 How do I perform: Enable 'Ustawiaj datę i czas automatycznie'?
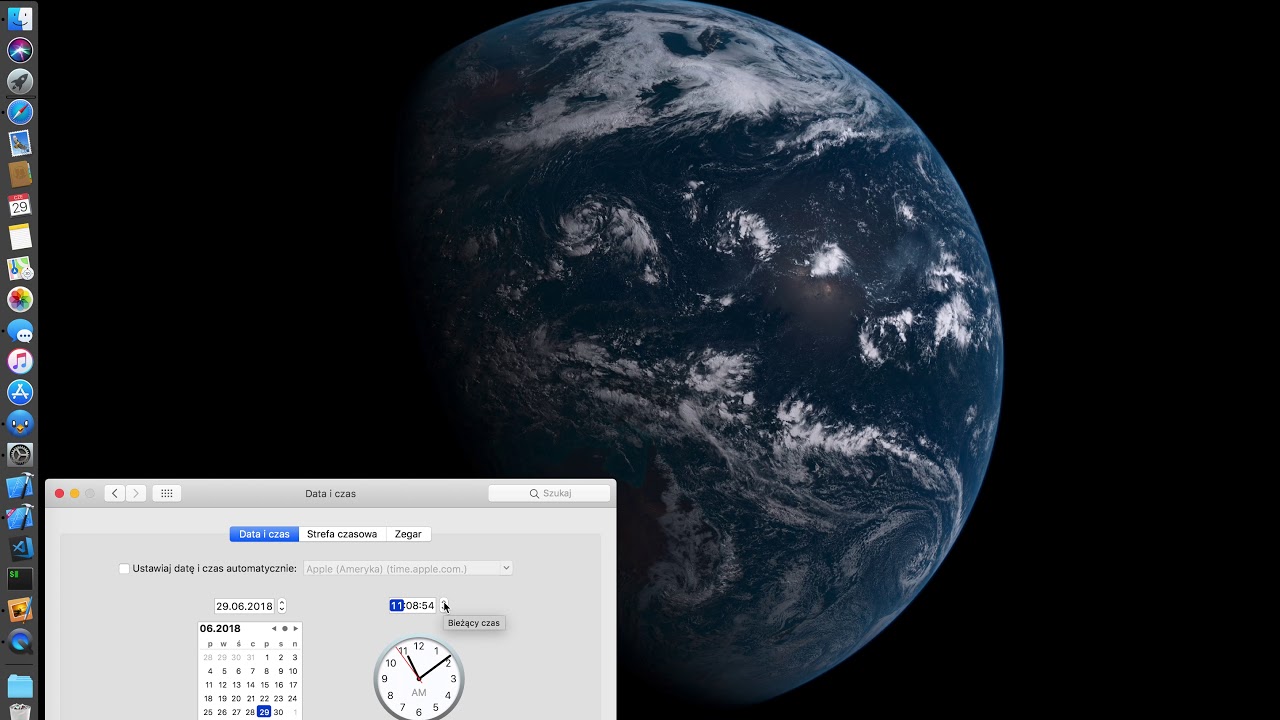(124, 569)
